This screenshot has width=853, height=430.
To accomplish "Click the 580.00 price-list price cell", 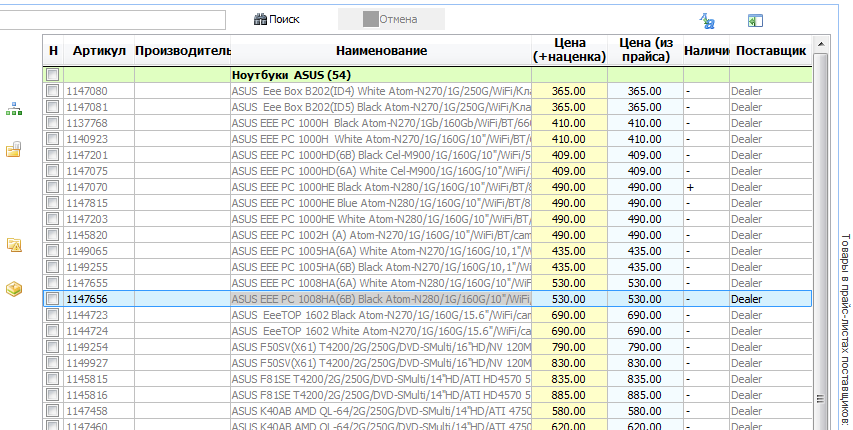I will click(x=645, y=411).
